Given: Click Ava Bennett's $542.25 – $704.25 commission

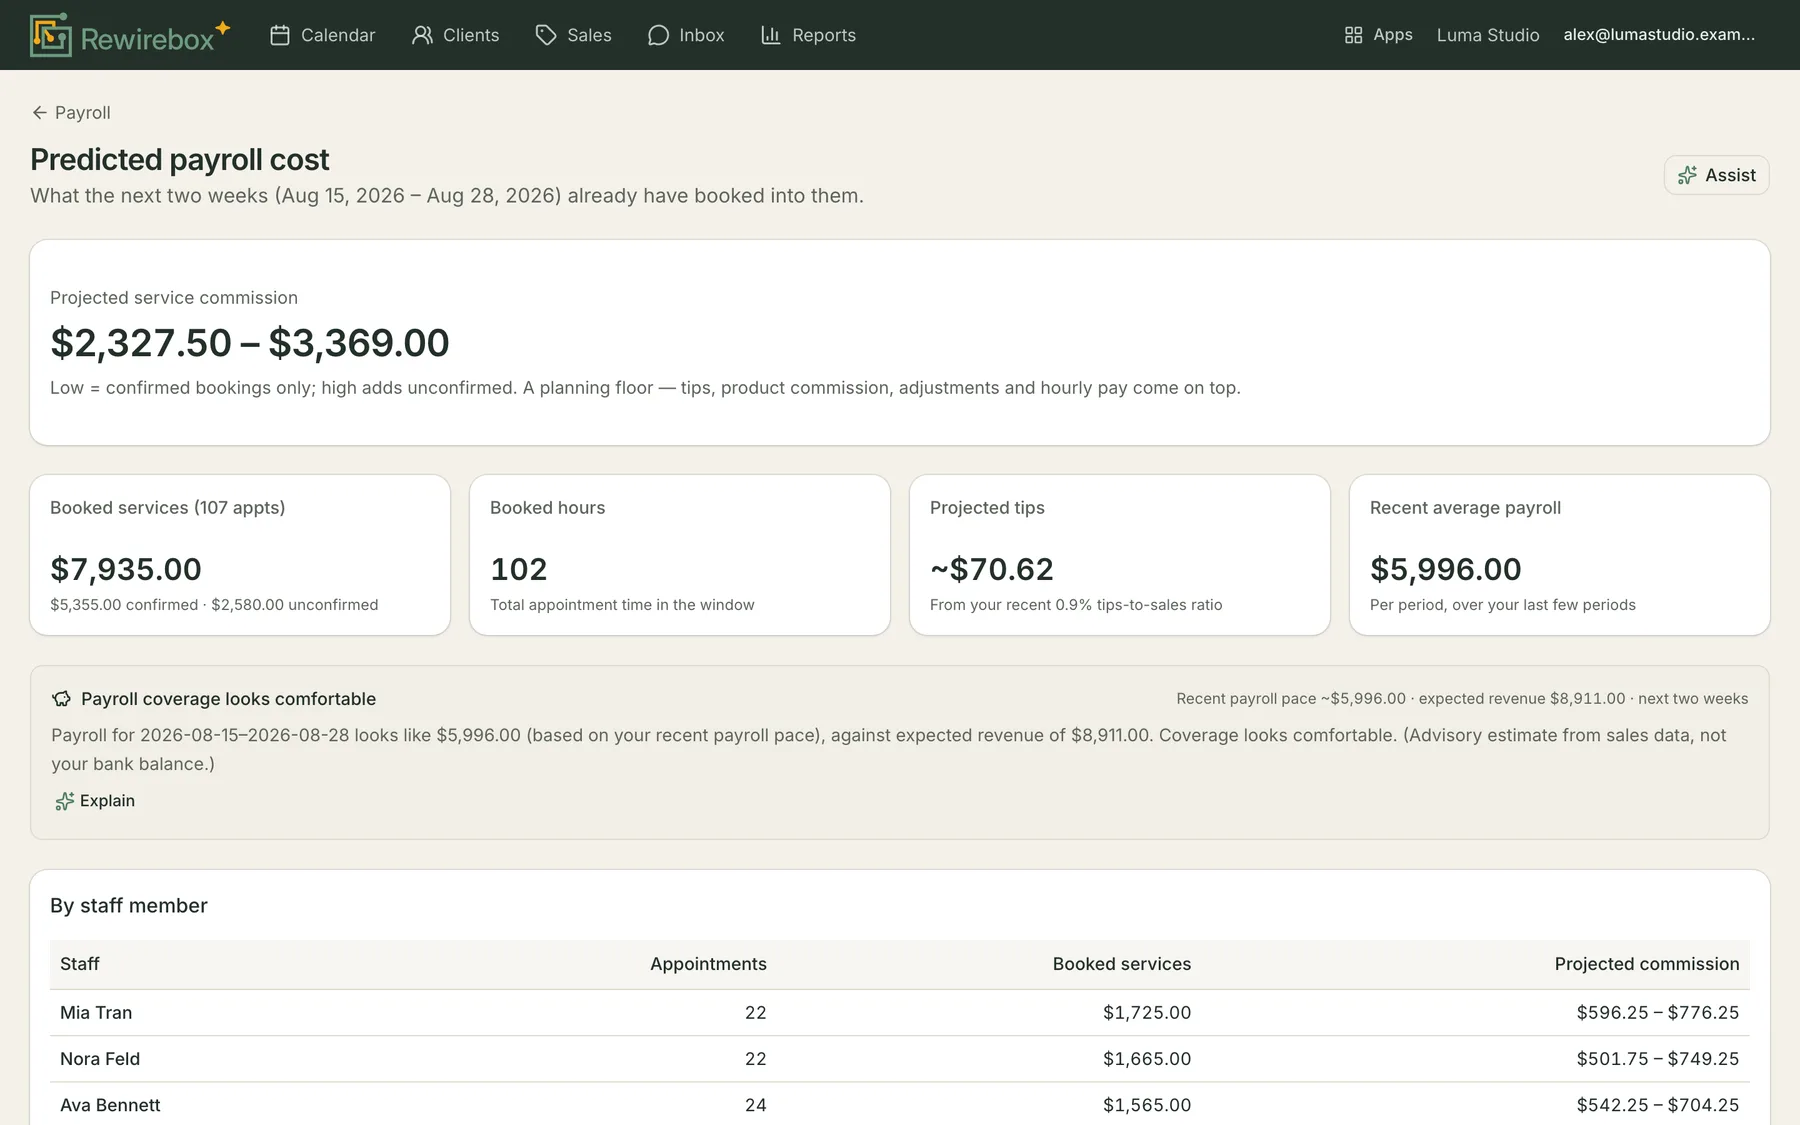Looking at the screenshot, I should coord(1658,1105).
